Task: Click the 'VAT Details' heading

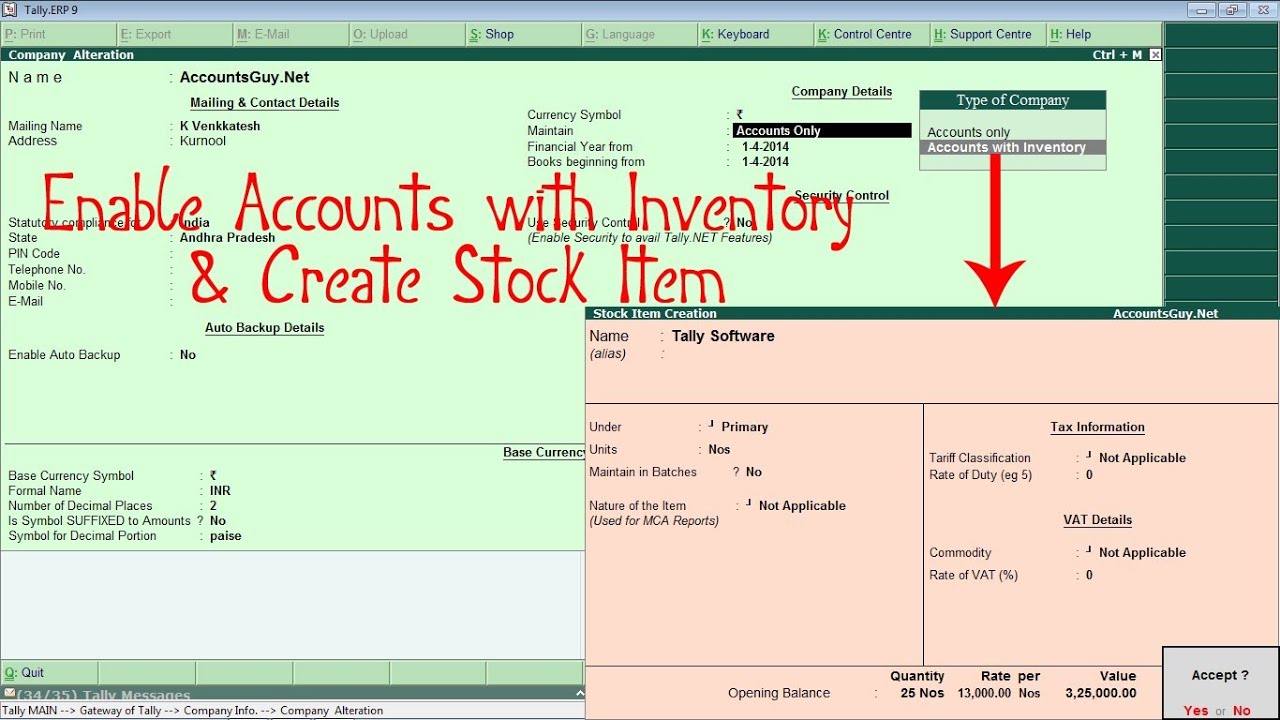Action: (x=1097, y=520)
